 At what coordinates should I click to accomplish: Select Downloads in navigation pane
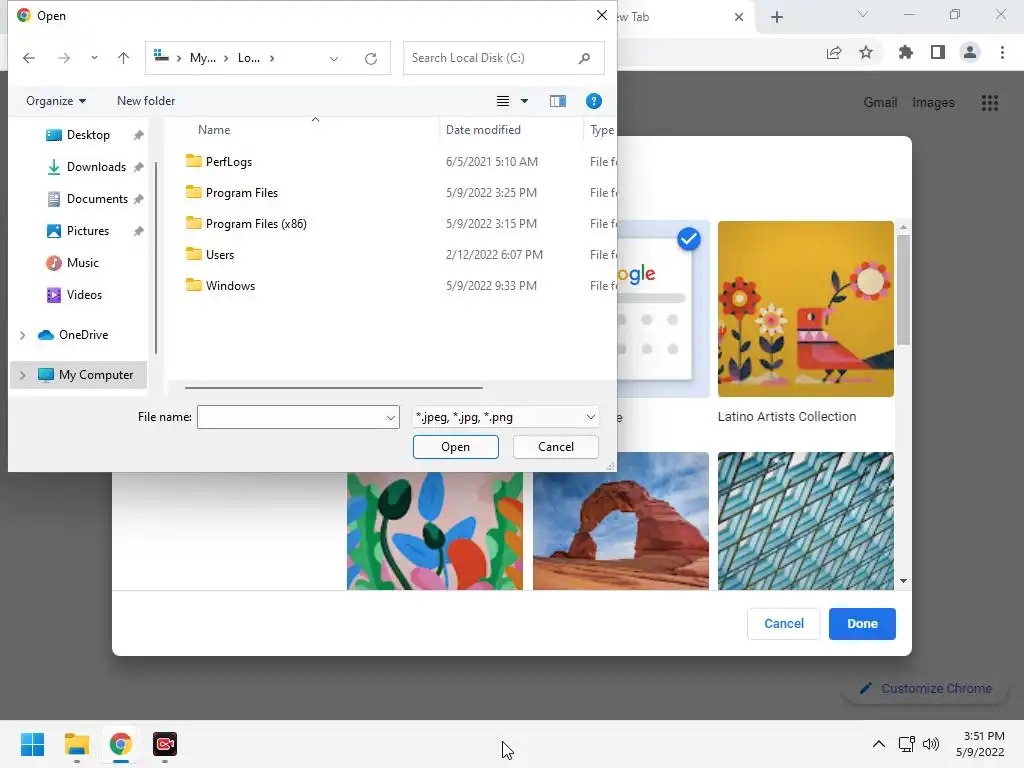96,167
